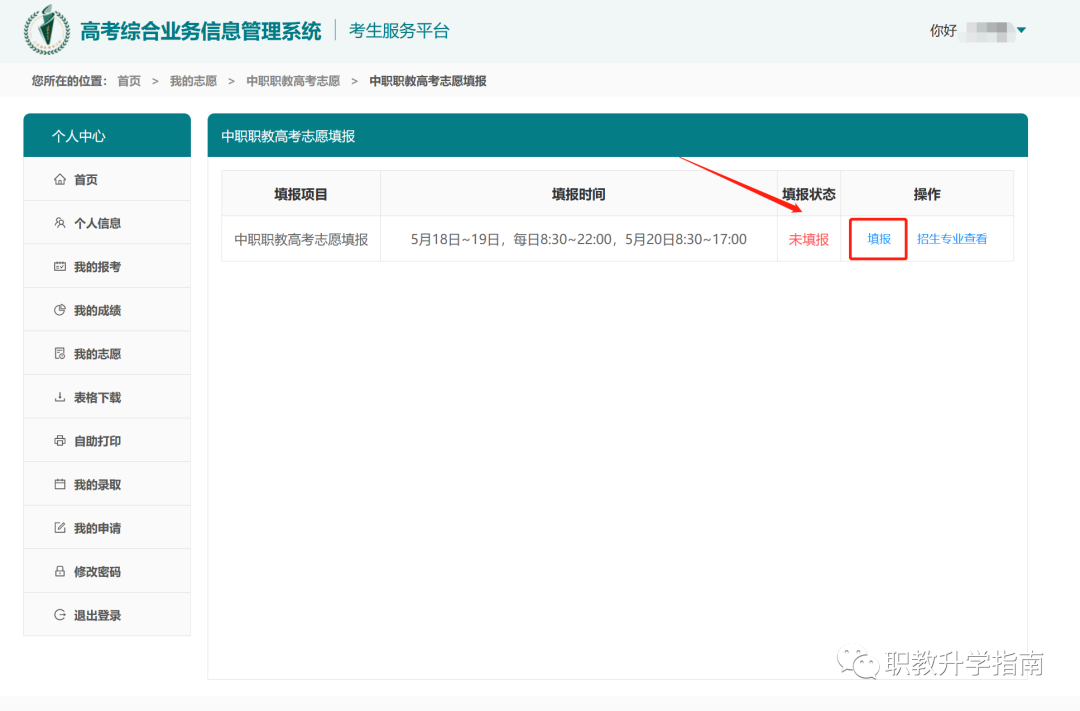Open 首页 in the sidebar menu
The height and width of the screenshot is (711, 1080).
click(x=107, y=179)
